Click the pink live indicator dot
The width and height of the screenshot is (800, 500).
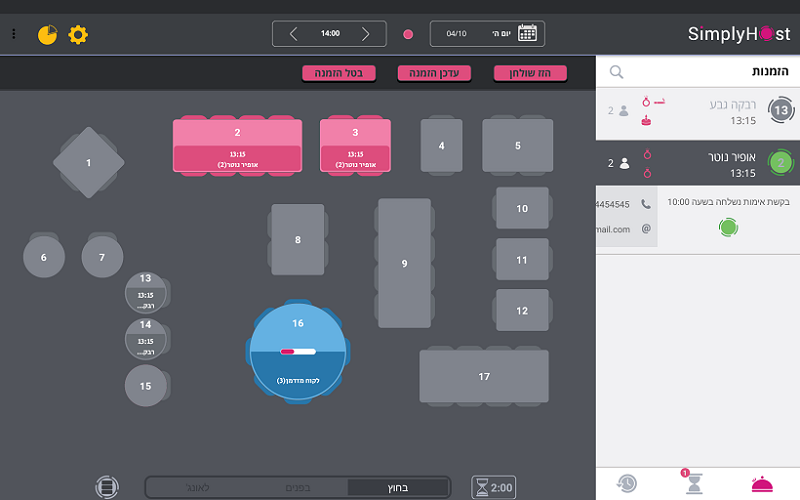click(x=408, y=34)
